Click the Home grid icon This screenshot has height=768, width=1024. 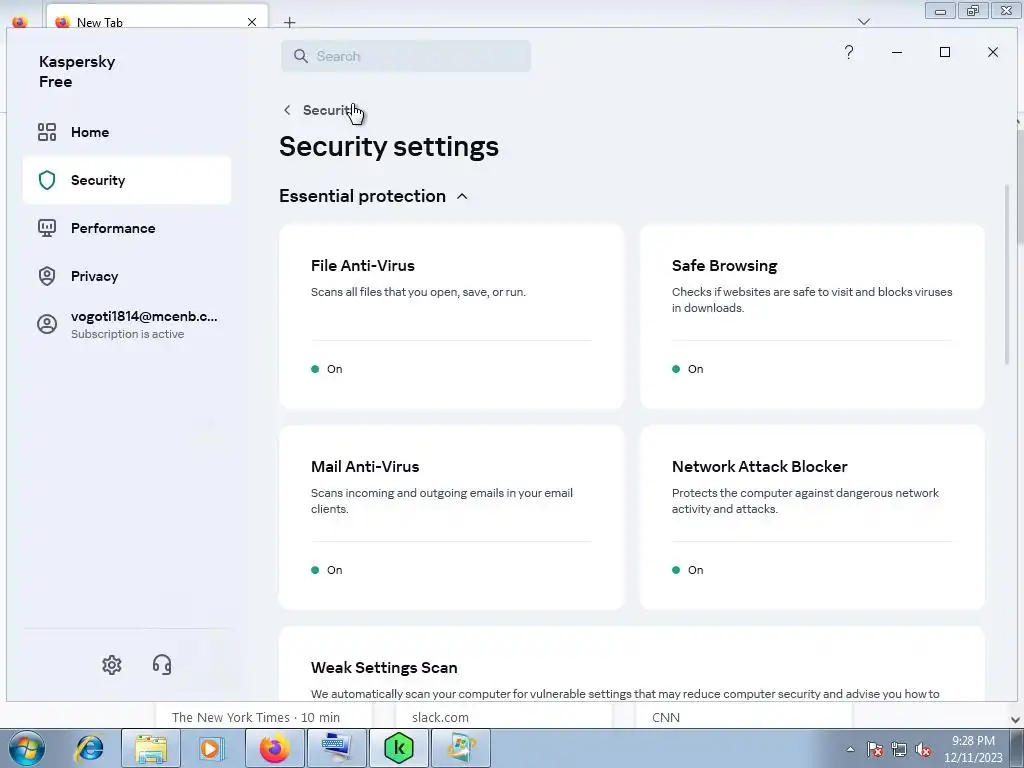click(x=47, y=132)
